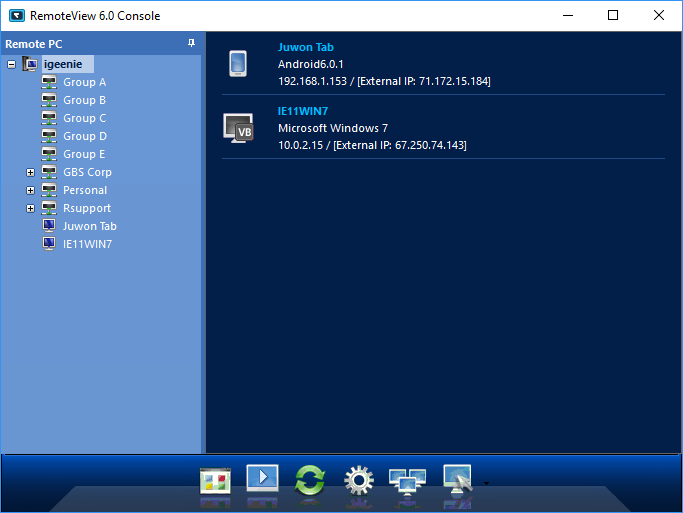Select IE11WIN7 in the tree
The width and height of the screenshot is (683, 513).
[88, 244]
